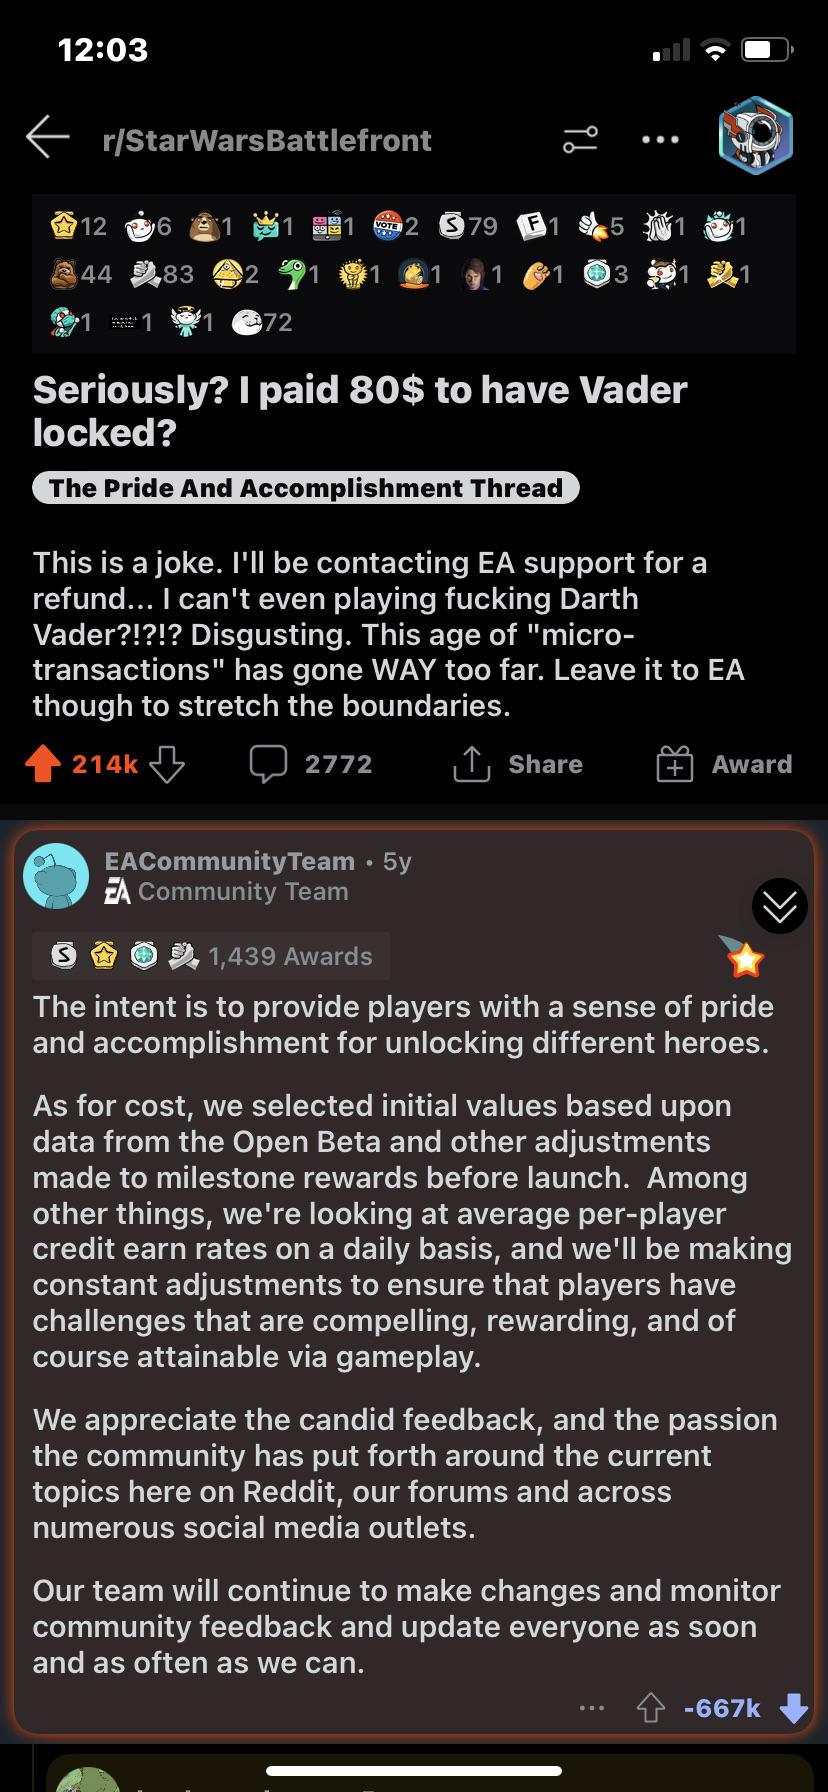Open the r/StarWarsBattlefront community page
Screen dimensions: 828x1792
[x=267, y=140]
